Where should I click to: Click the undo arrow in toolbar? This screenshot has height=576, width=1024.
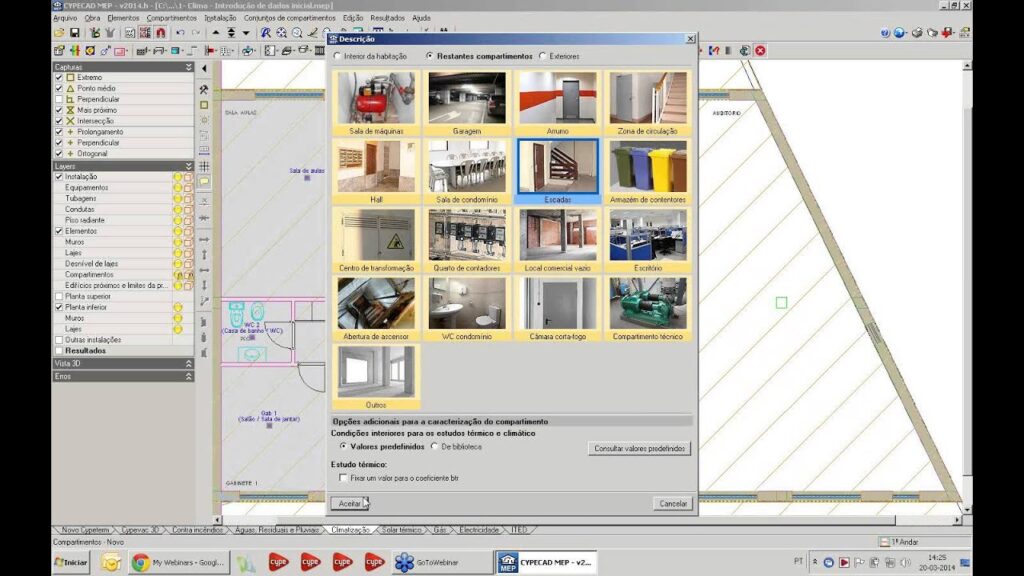coord(179,33)
